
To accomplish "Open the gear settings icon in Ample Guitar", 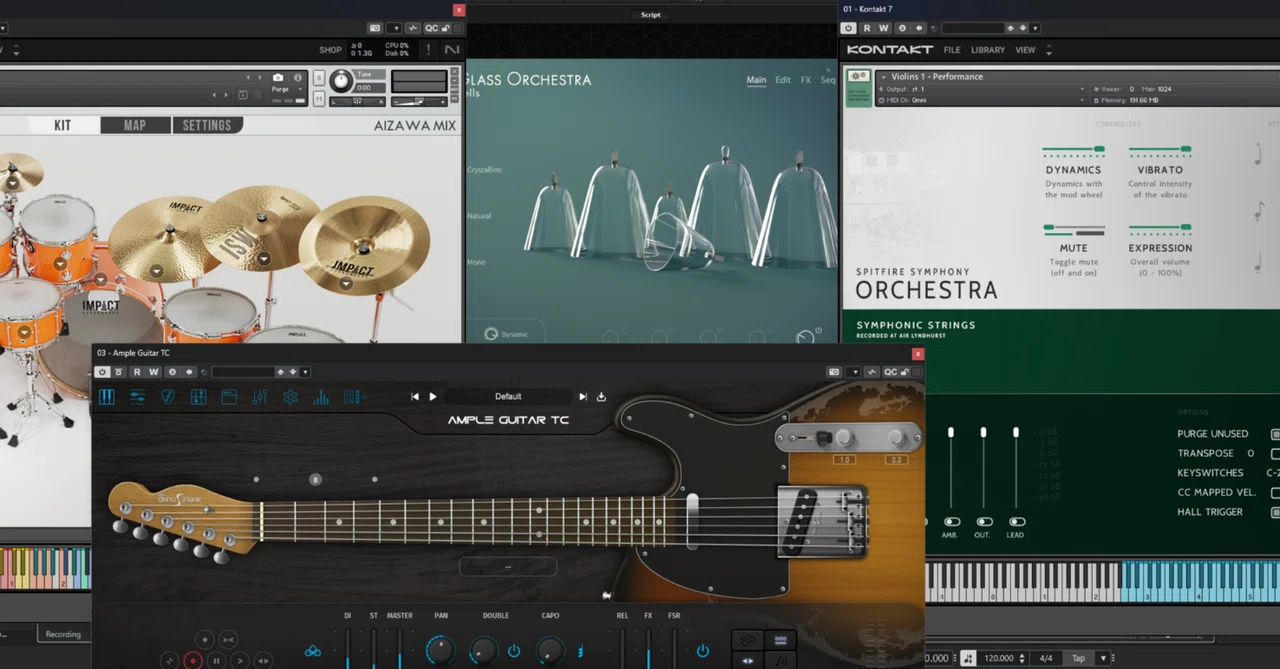I will pyautogui.click(x=290, y=397).
